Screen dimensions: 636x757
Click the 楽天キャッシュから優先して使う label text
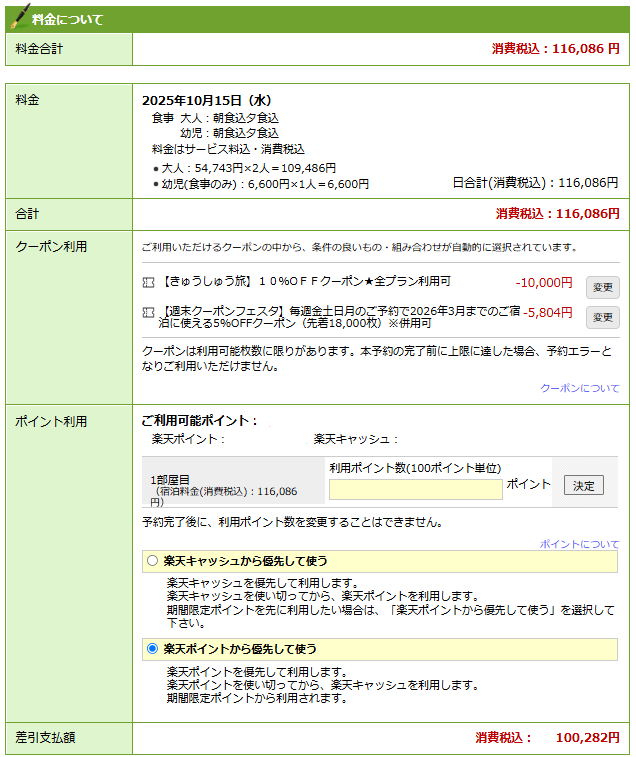pyautogui.click(x=245, y=561)
